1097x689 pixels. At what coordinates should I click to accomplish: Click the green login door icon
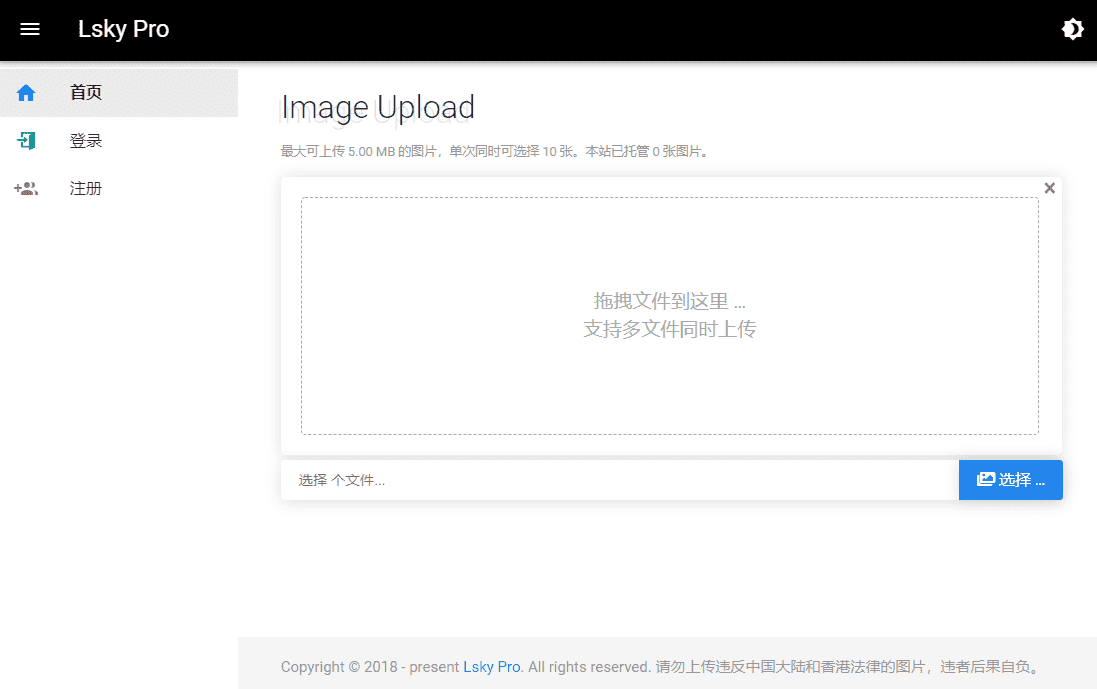click(x=26, y=141)
